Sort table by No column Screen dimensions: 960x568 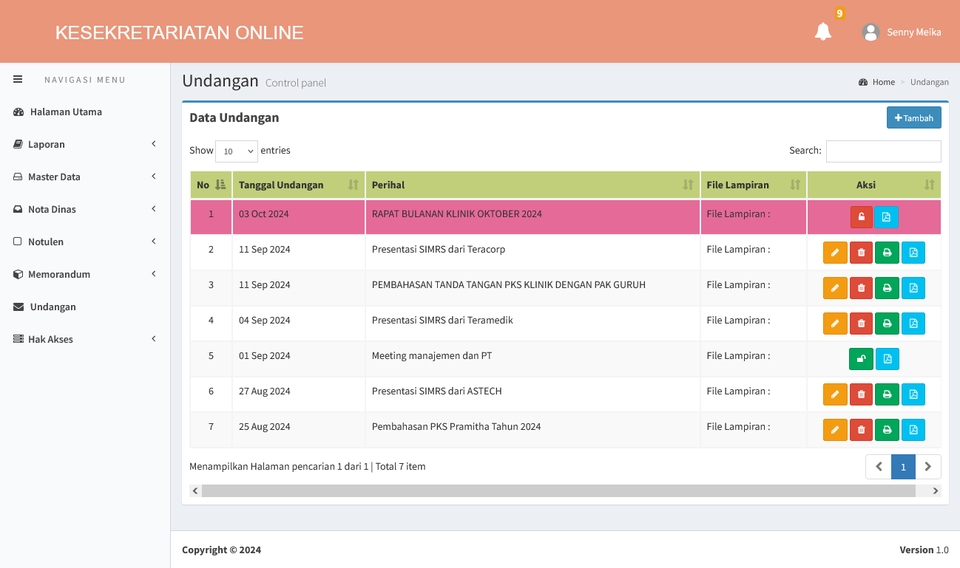pos(211,185)
